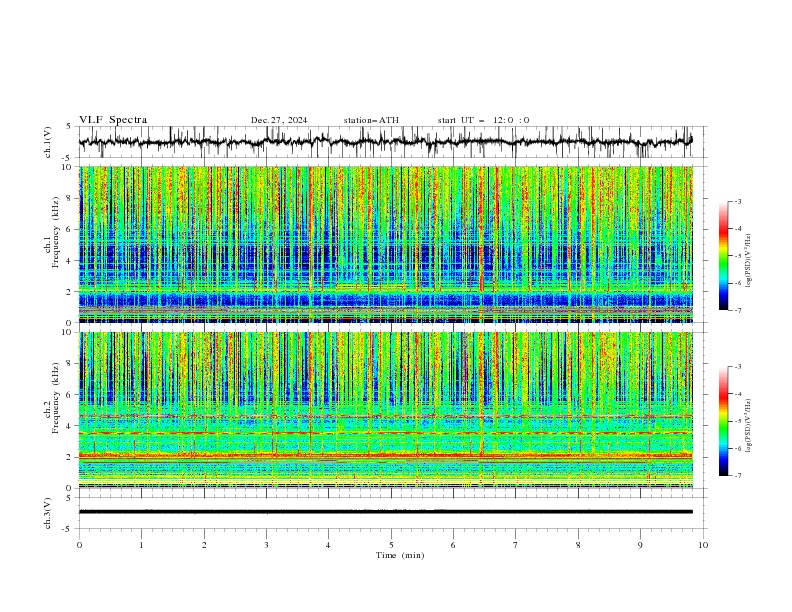Click the "-3" tick on the lower color bar
Viewport: 792px width, 612px height.
(738, 367)
